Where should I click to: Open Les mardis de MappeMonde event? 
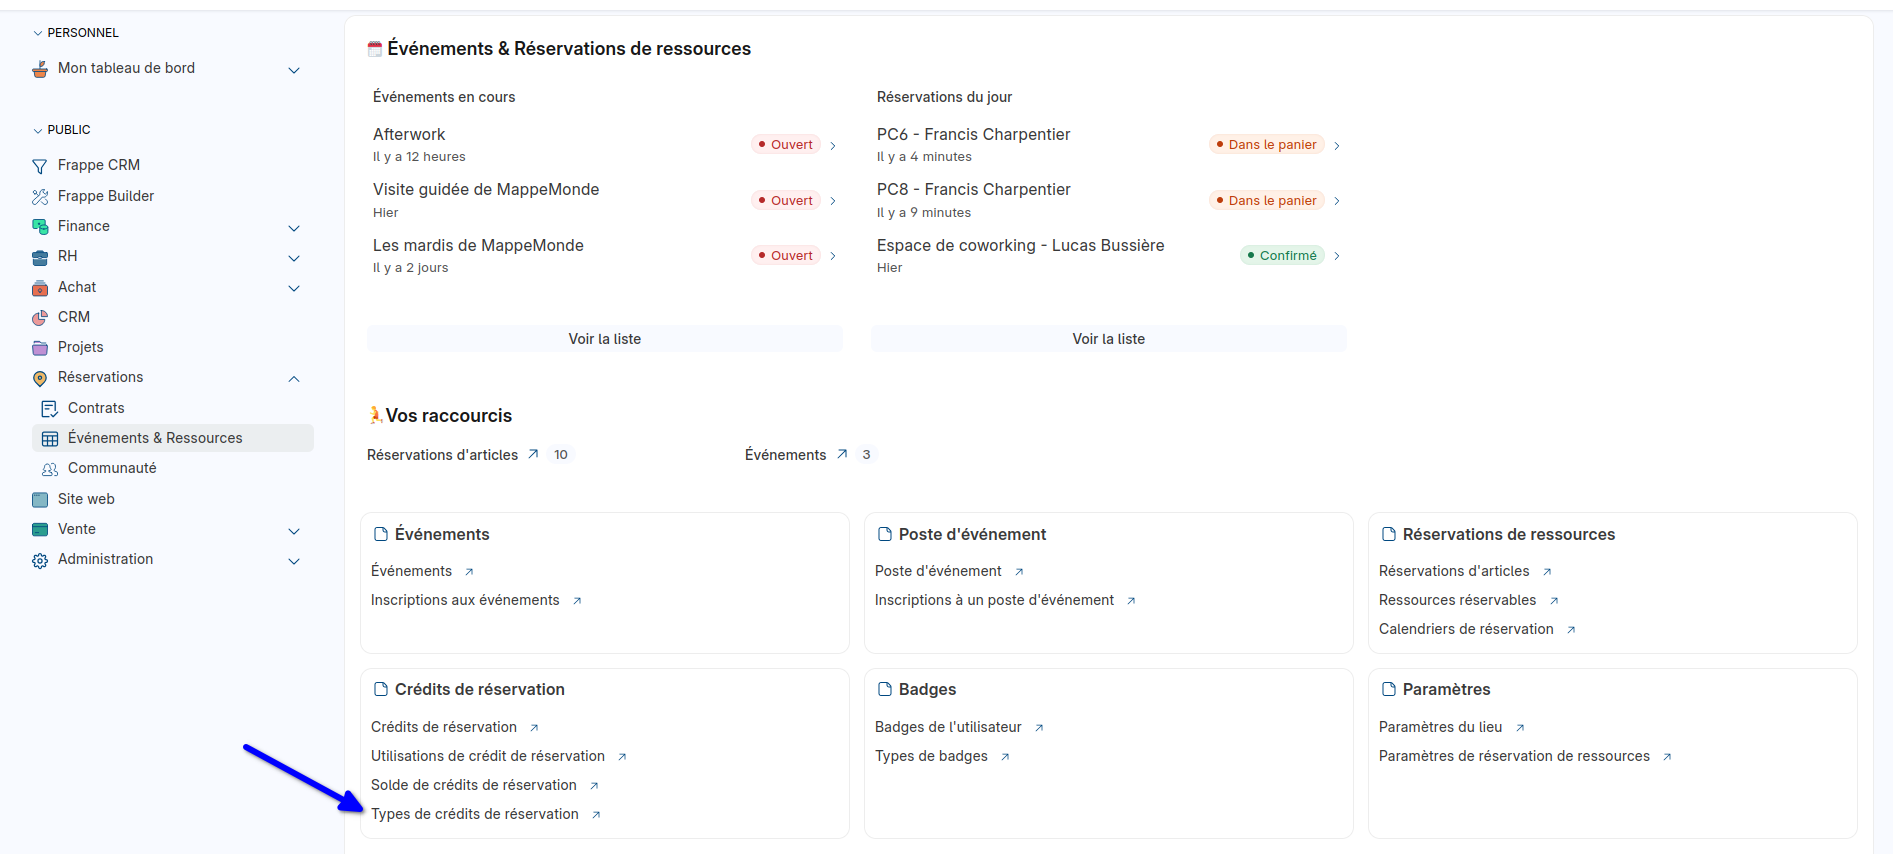605,256
